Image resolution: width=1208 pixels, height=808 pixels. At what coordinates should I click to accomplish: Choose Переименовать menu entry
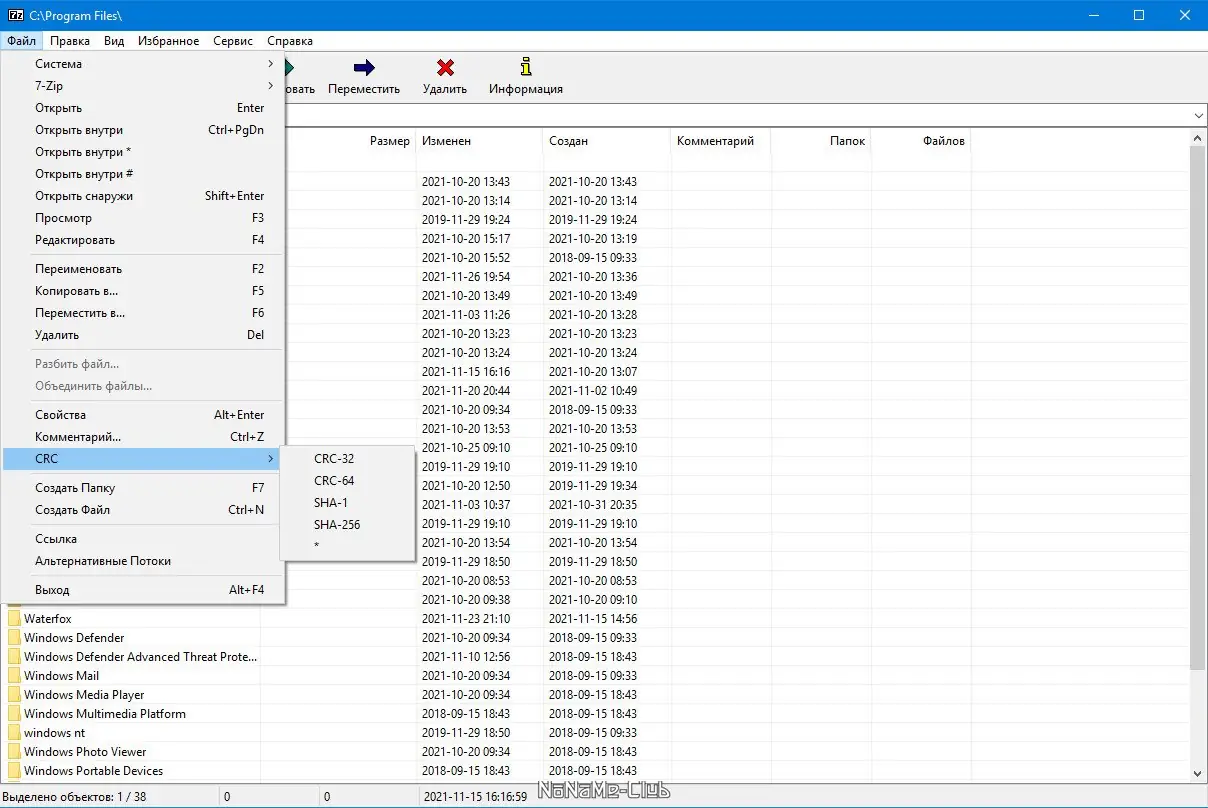pos(144,269)
